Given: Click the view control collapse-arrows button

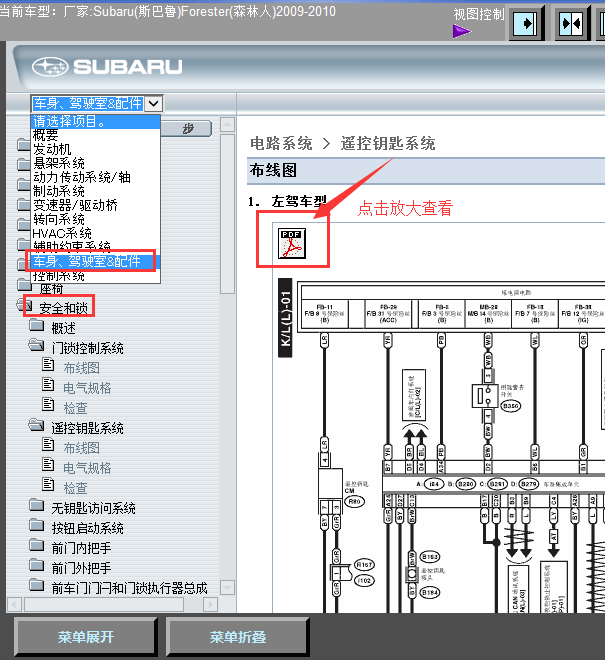Looking at the screenshot, I should 572,23.
